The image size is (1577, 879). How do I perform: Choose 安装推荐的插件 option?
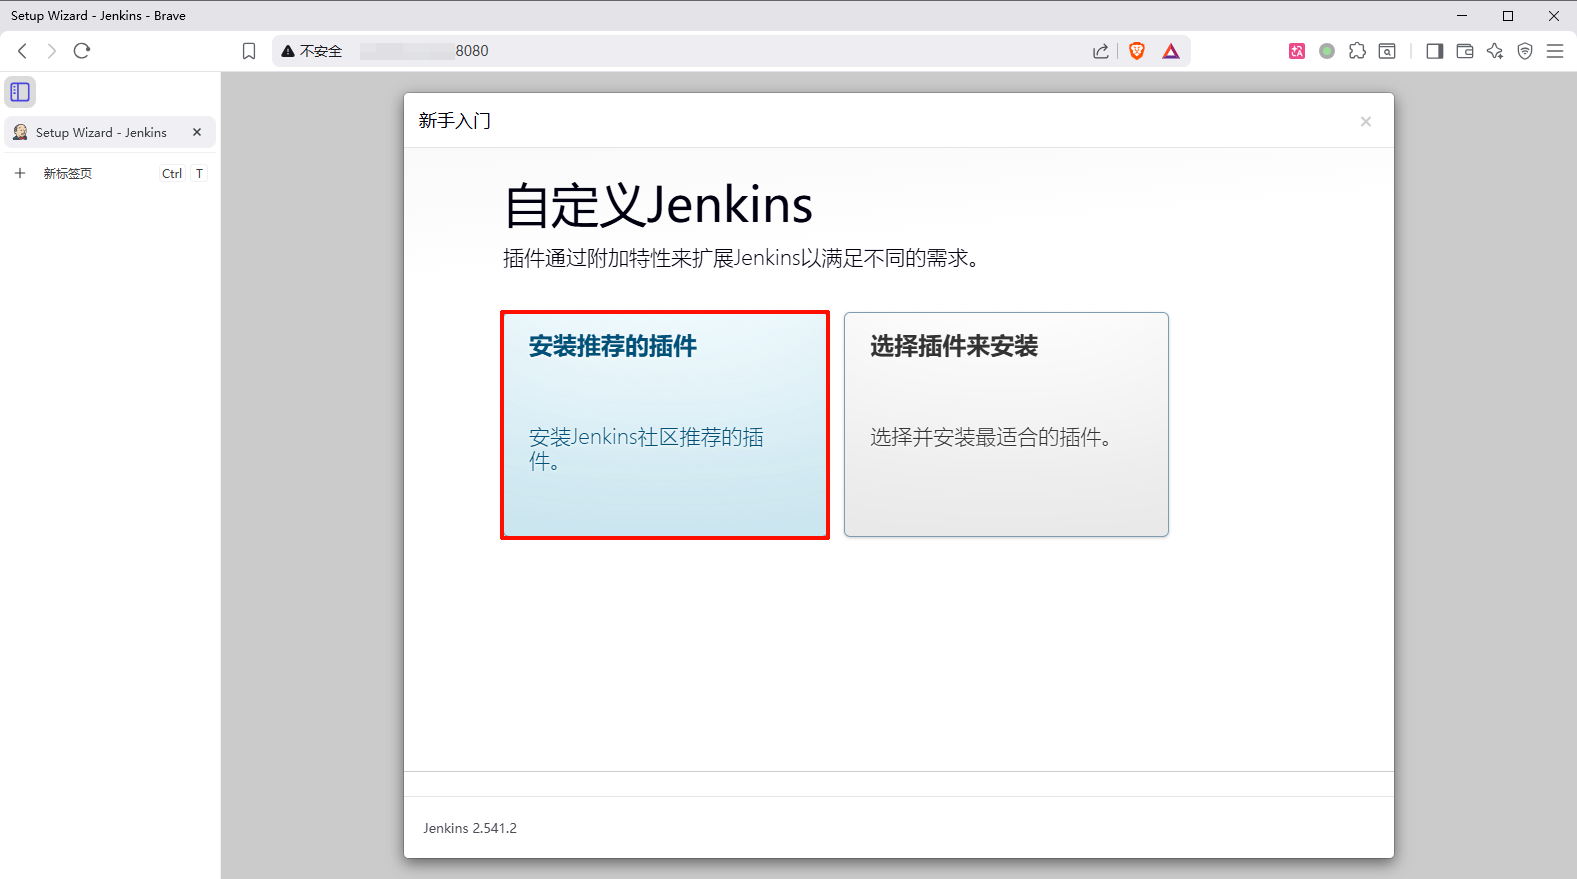pos(665,425)
